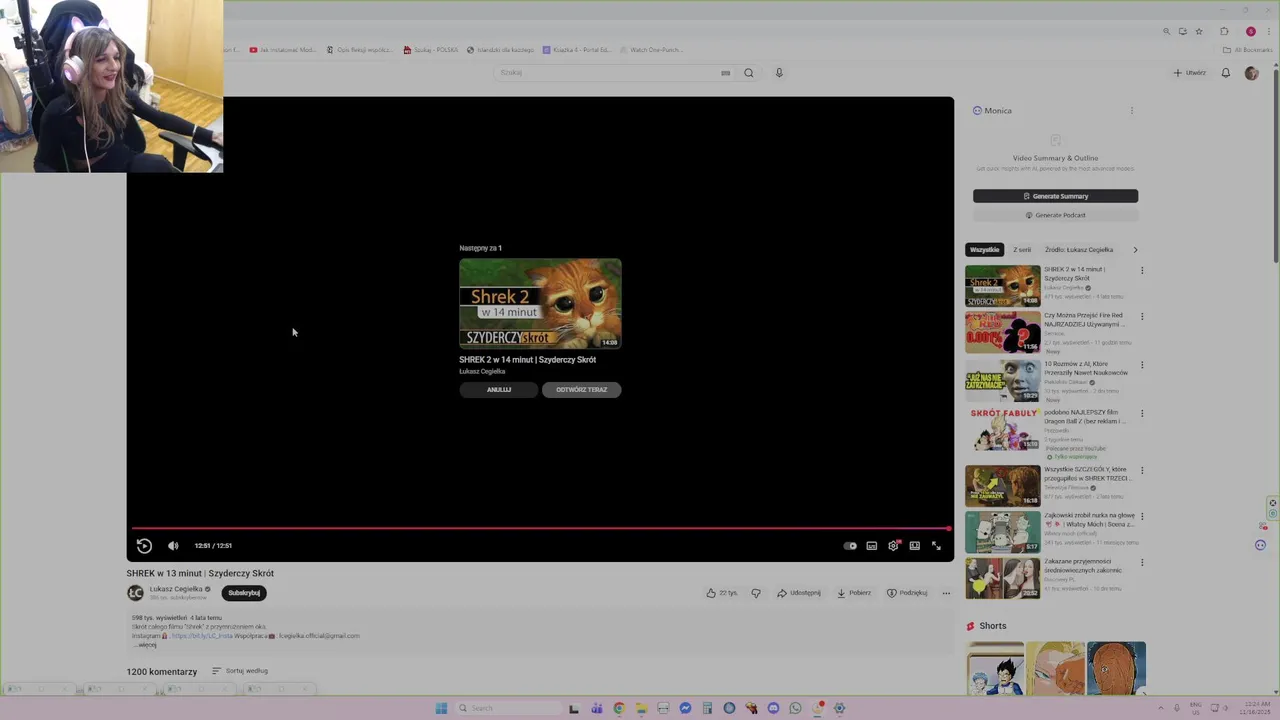Expand description with ...więcej

point(145,645)
